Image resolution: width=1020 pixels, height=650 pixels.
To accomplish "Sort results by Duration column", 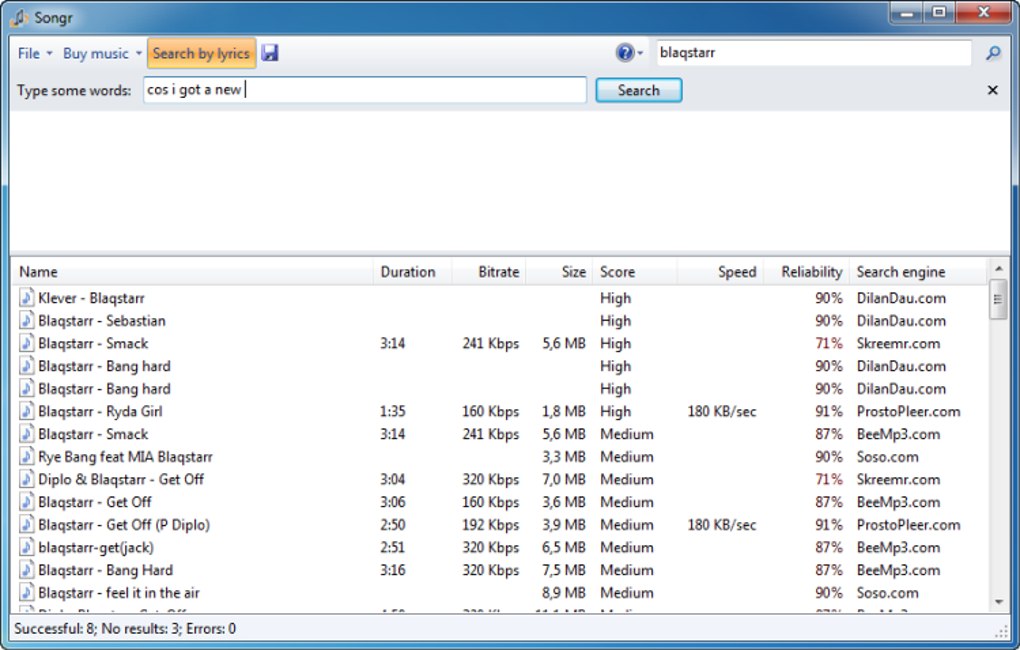I will click(x=412, y=272).
